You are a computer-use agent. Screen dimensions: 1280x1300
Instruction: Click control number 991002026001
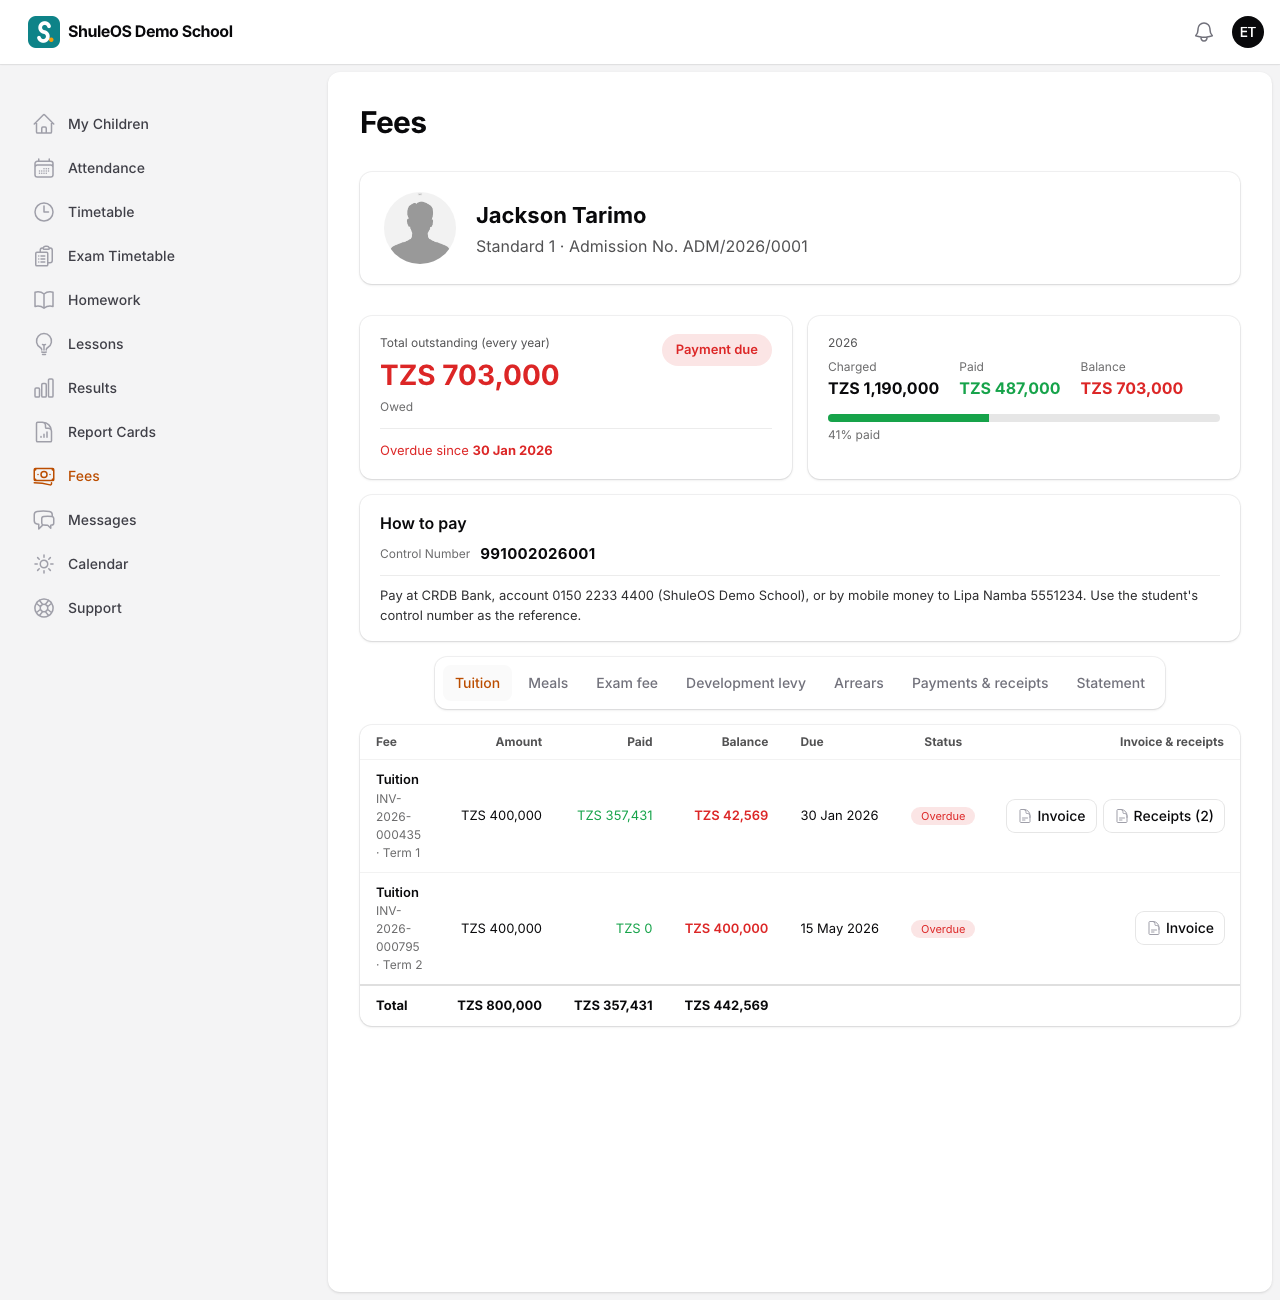click(538, 554)
